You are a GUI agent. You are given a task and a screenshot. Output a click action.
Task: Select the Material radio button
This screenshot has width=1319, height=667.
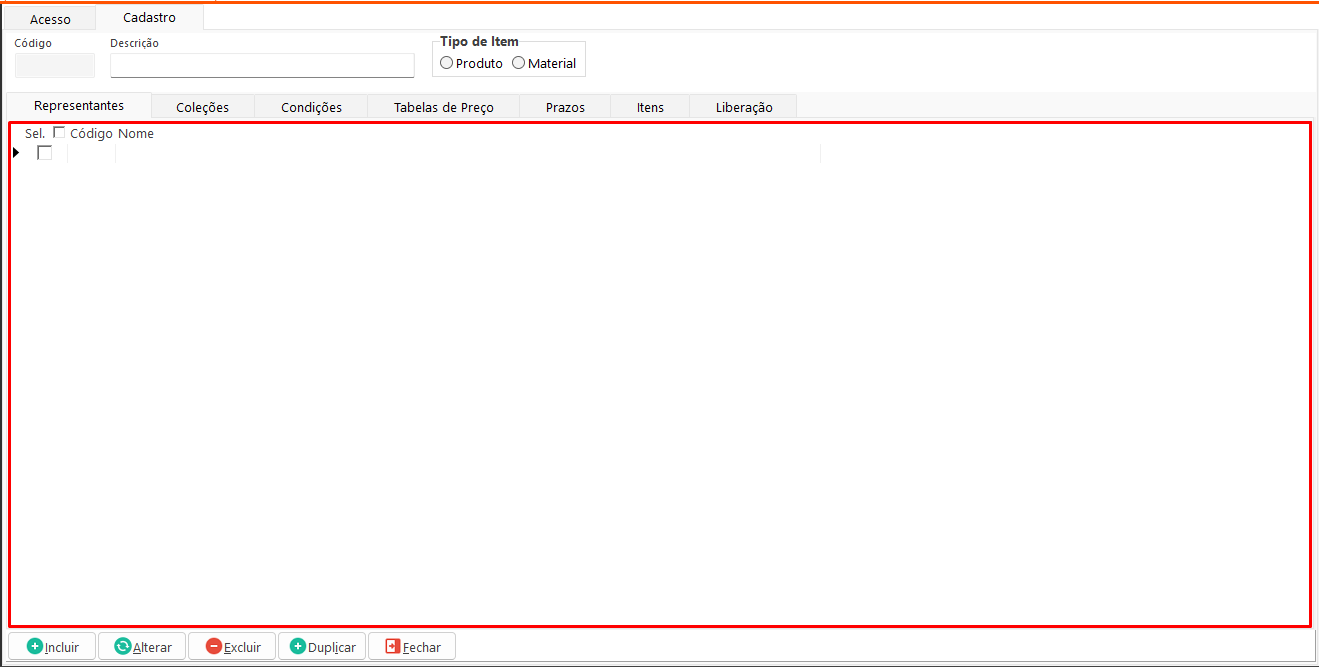click(518, 63)
